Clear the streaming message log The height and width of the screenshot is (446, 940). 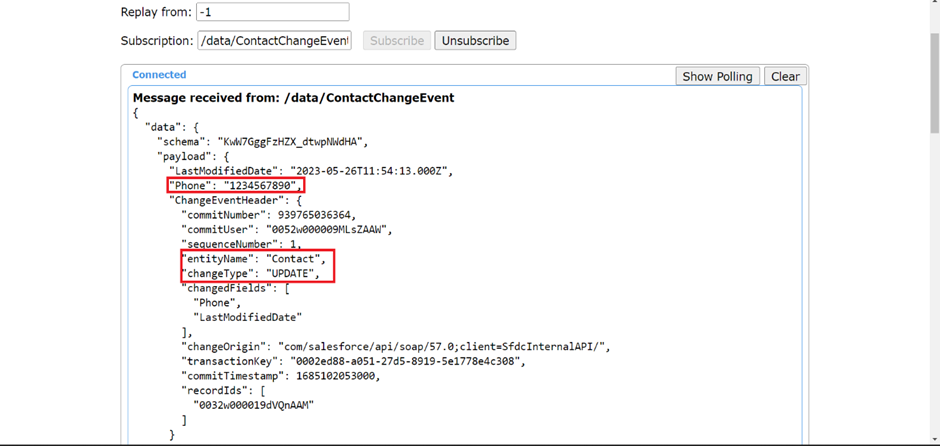click(x=785, y=76)
